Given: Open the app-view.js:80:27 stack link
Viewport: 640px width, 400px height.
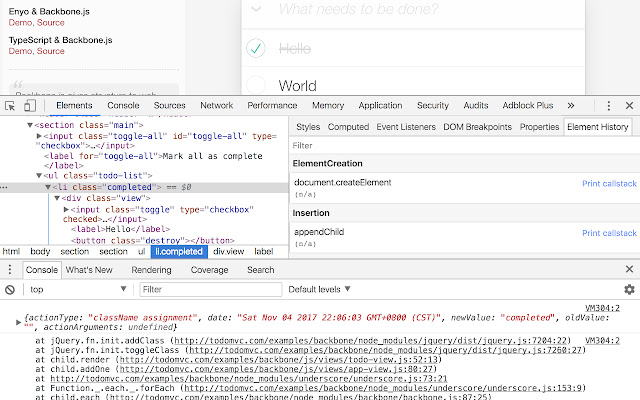Looking at the screenshot, I should [x=276, y=369].
